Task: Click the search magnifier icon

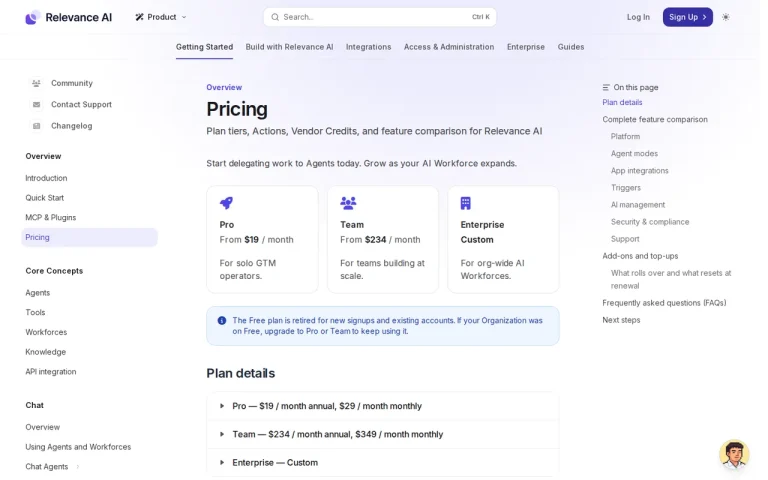Action: pyautogui.click(x=275, y=17)
